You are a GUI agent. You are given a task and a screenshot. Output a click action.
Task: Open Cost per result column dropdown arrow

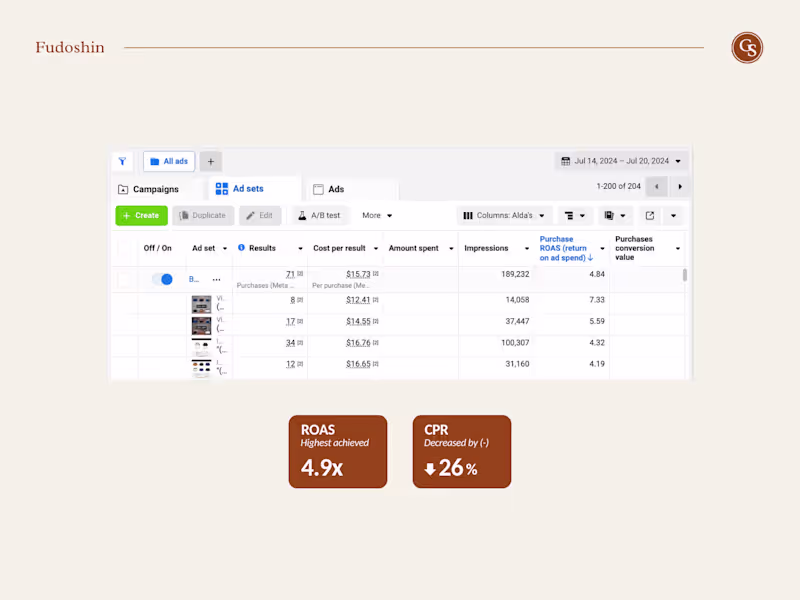(376, 248)
